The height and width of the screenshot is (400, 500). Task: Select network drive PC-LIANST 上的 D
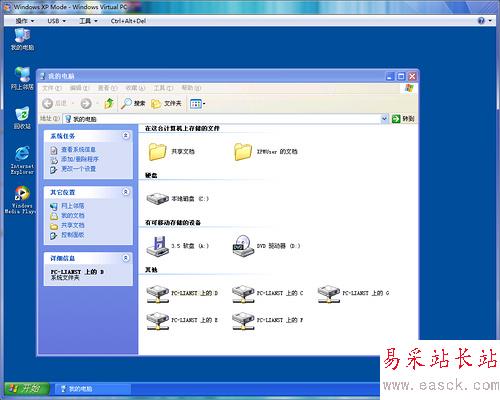pyautogui.click(x=182, y=293)
